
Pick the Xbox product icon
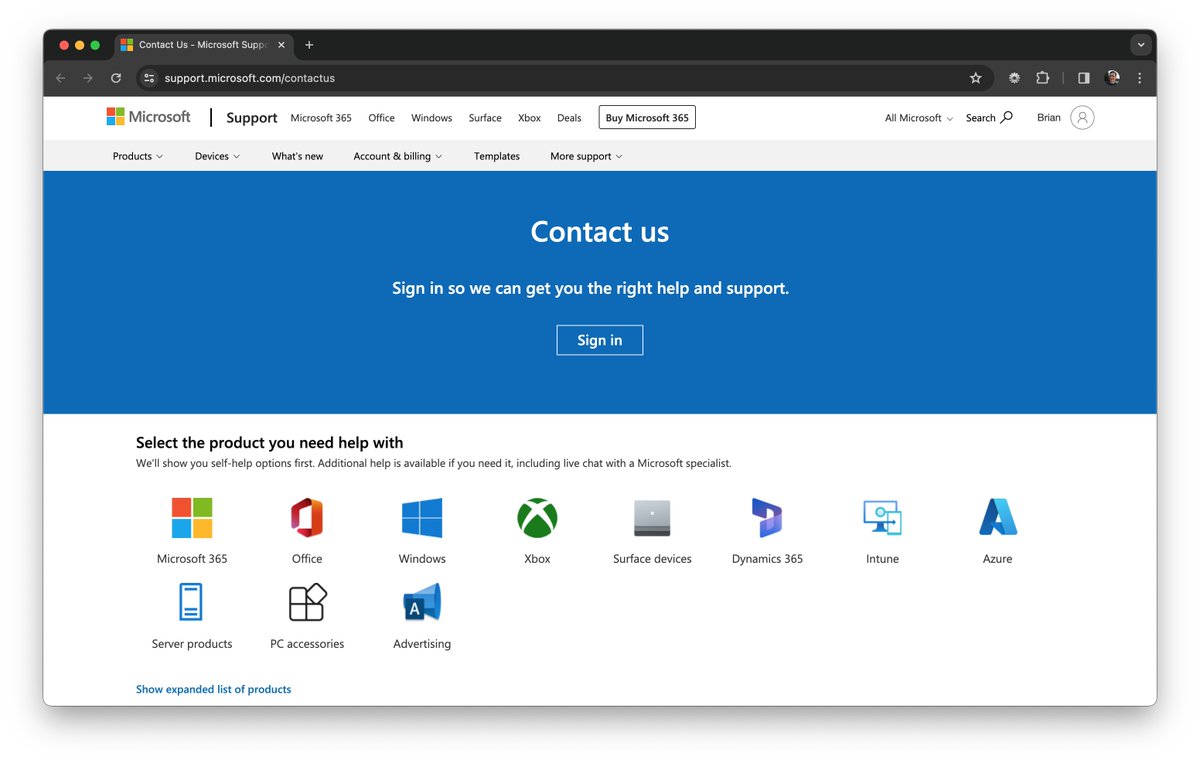pos(537,518)
